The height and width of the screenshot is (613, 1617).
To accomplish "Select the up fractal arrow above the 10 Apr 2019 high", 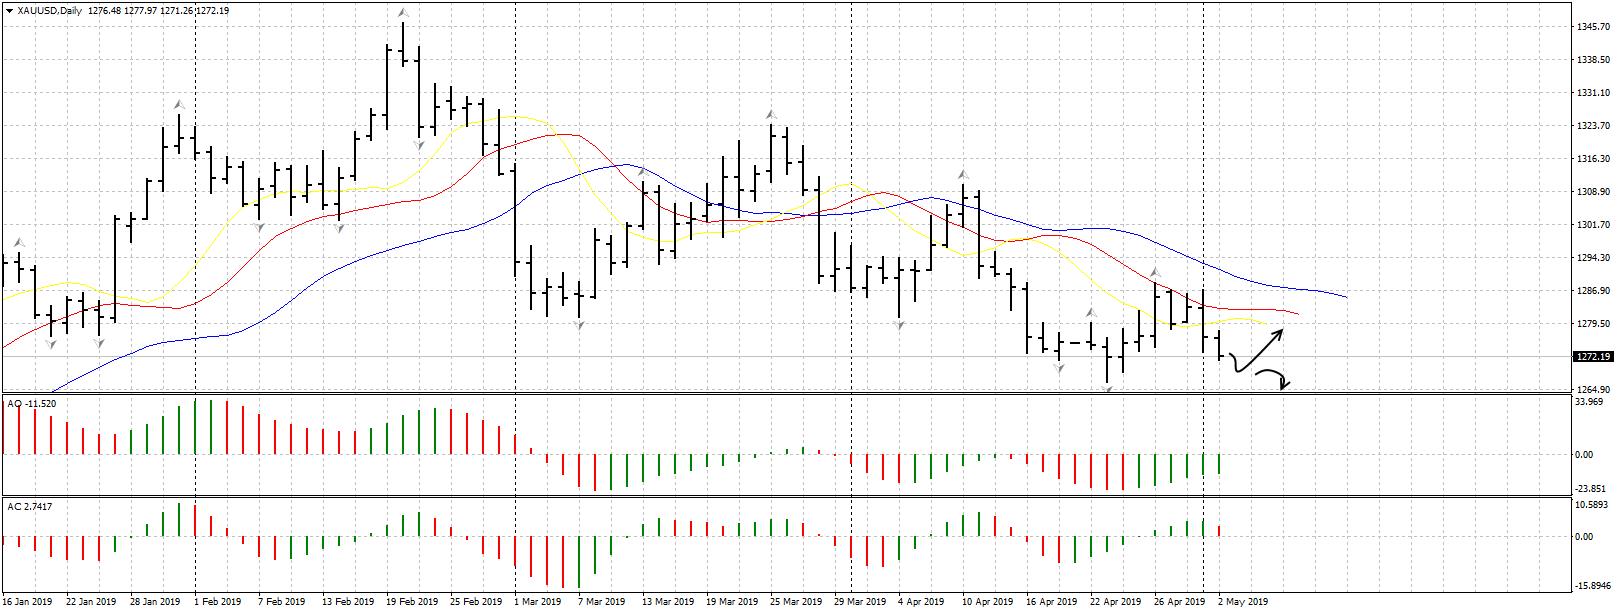I will tap(963, 175).
